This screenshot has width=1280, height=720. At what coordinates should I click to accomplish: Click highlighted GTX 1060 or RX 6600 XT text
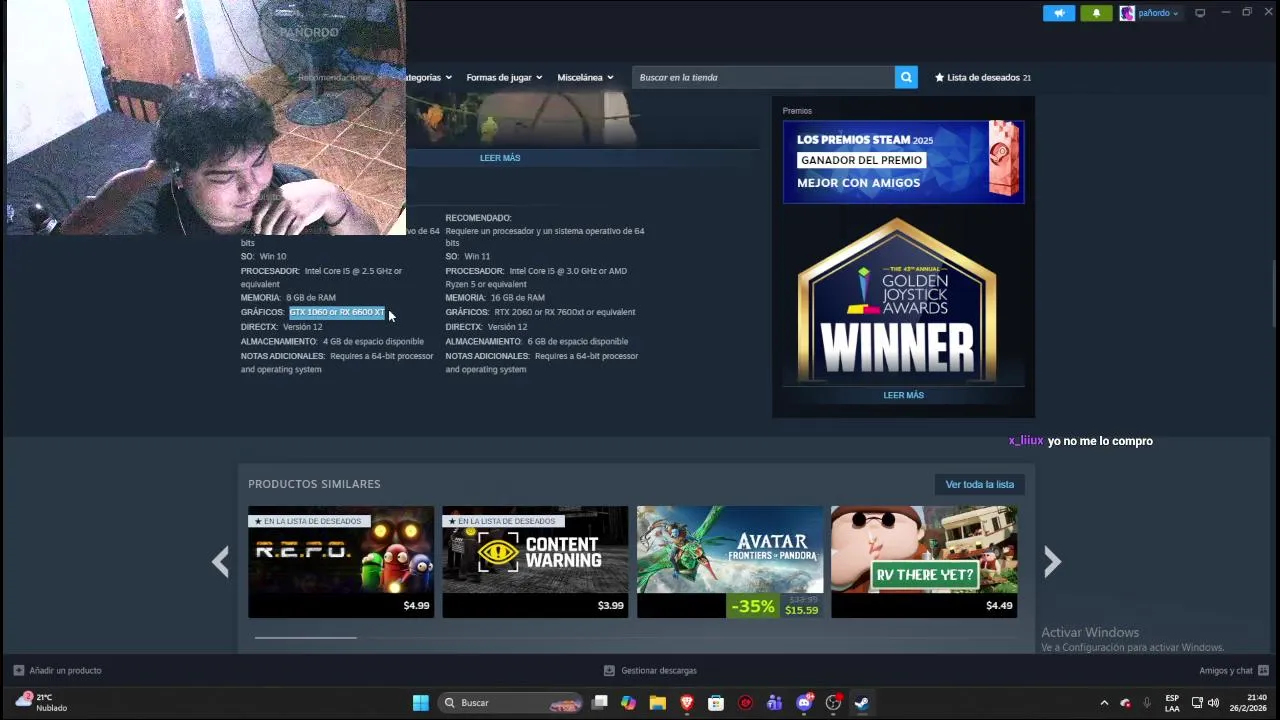click(x=337, y=312)
